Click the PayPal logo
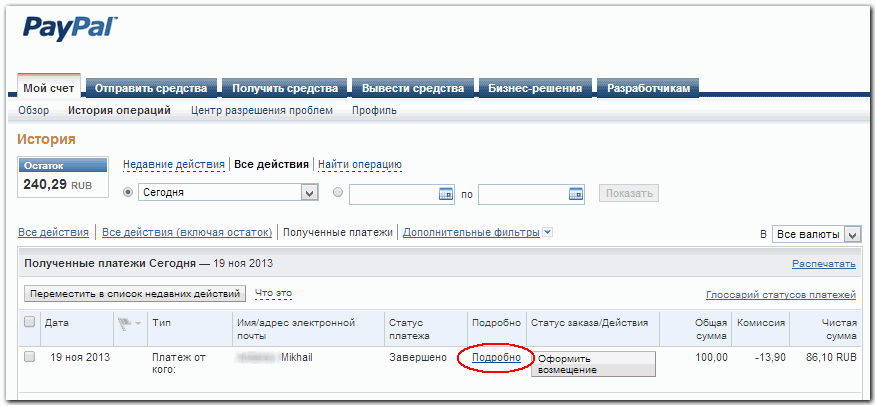 (x=70, y=30)
